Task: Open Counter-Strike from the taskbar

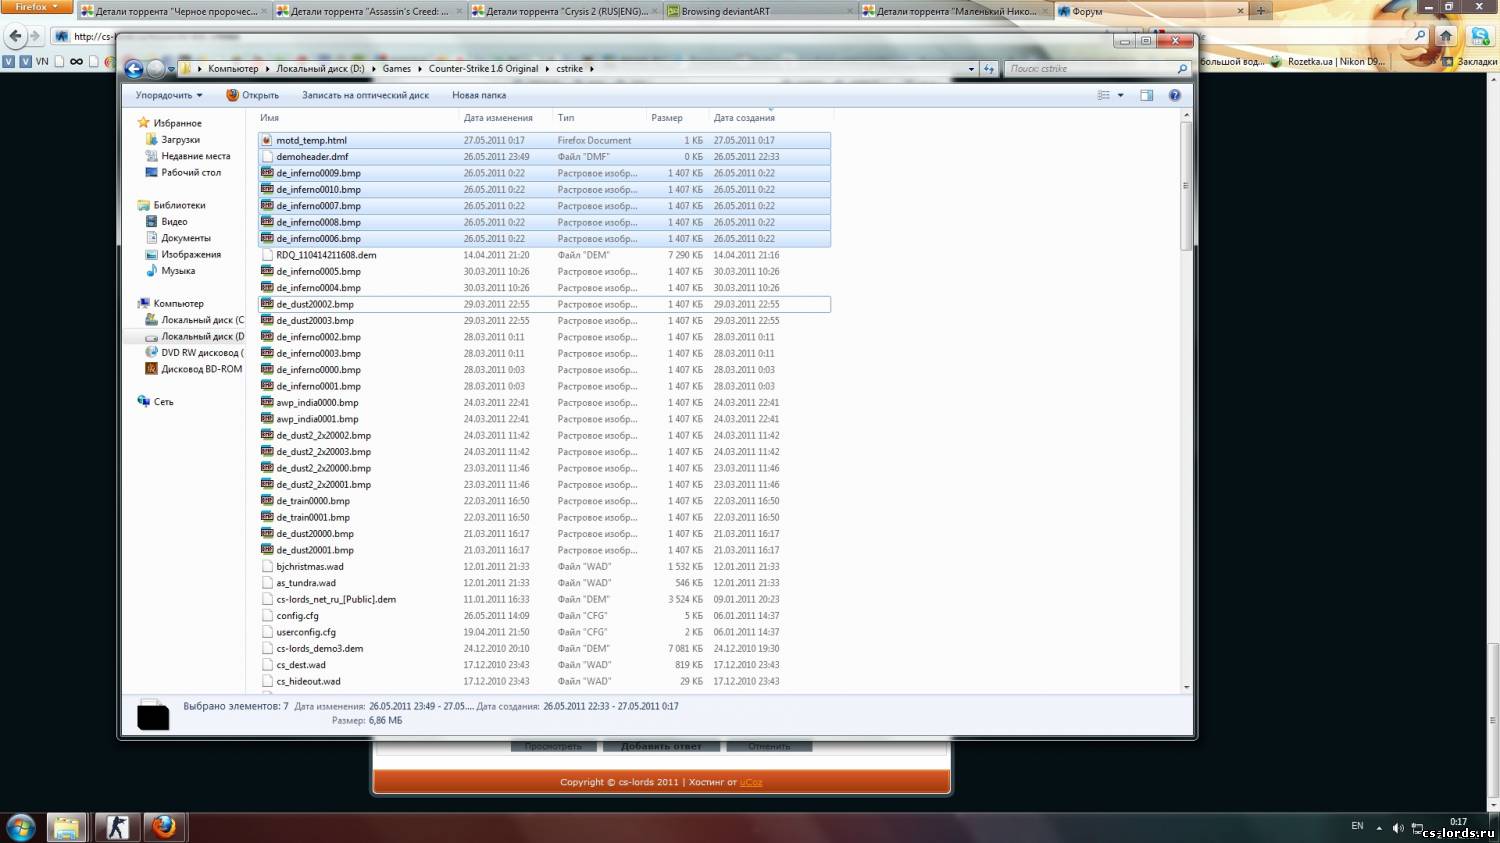Action: click(x=118, y=827)
